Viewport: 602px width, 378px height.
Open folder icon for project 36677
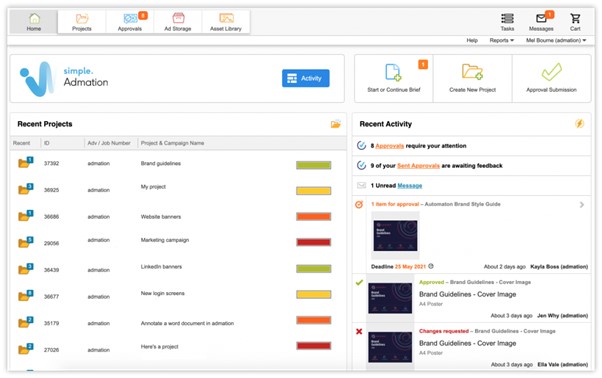pyautogui.click(x=25, y=296)
